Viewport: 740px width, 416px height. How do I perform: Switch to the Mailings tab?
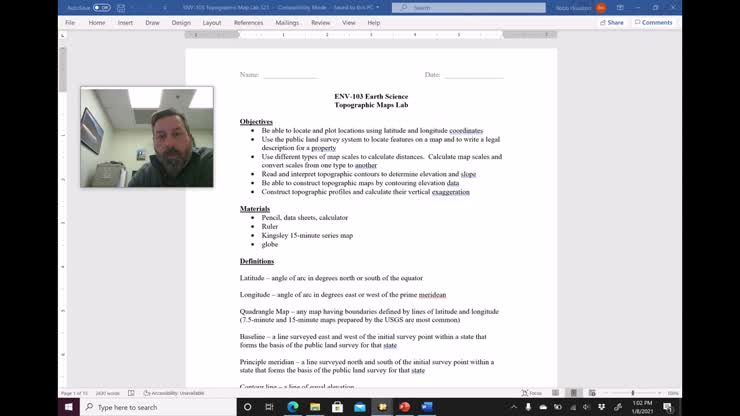coord(287,23)
